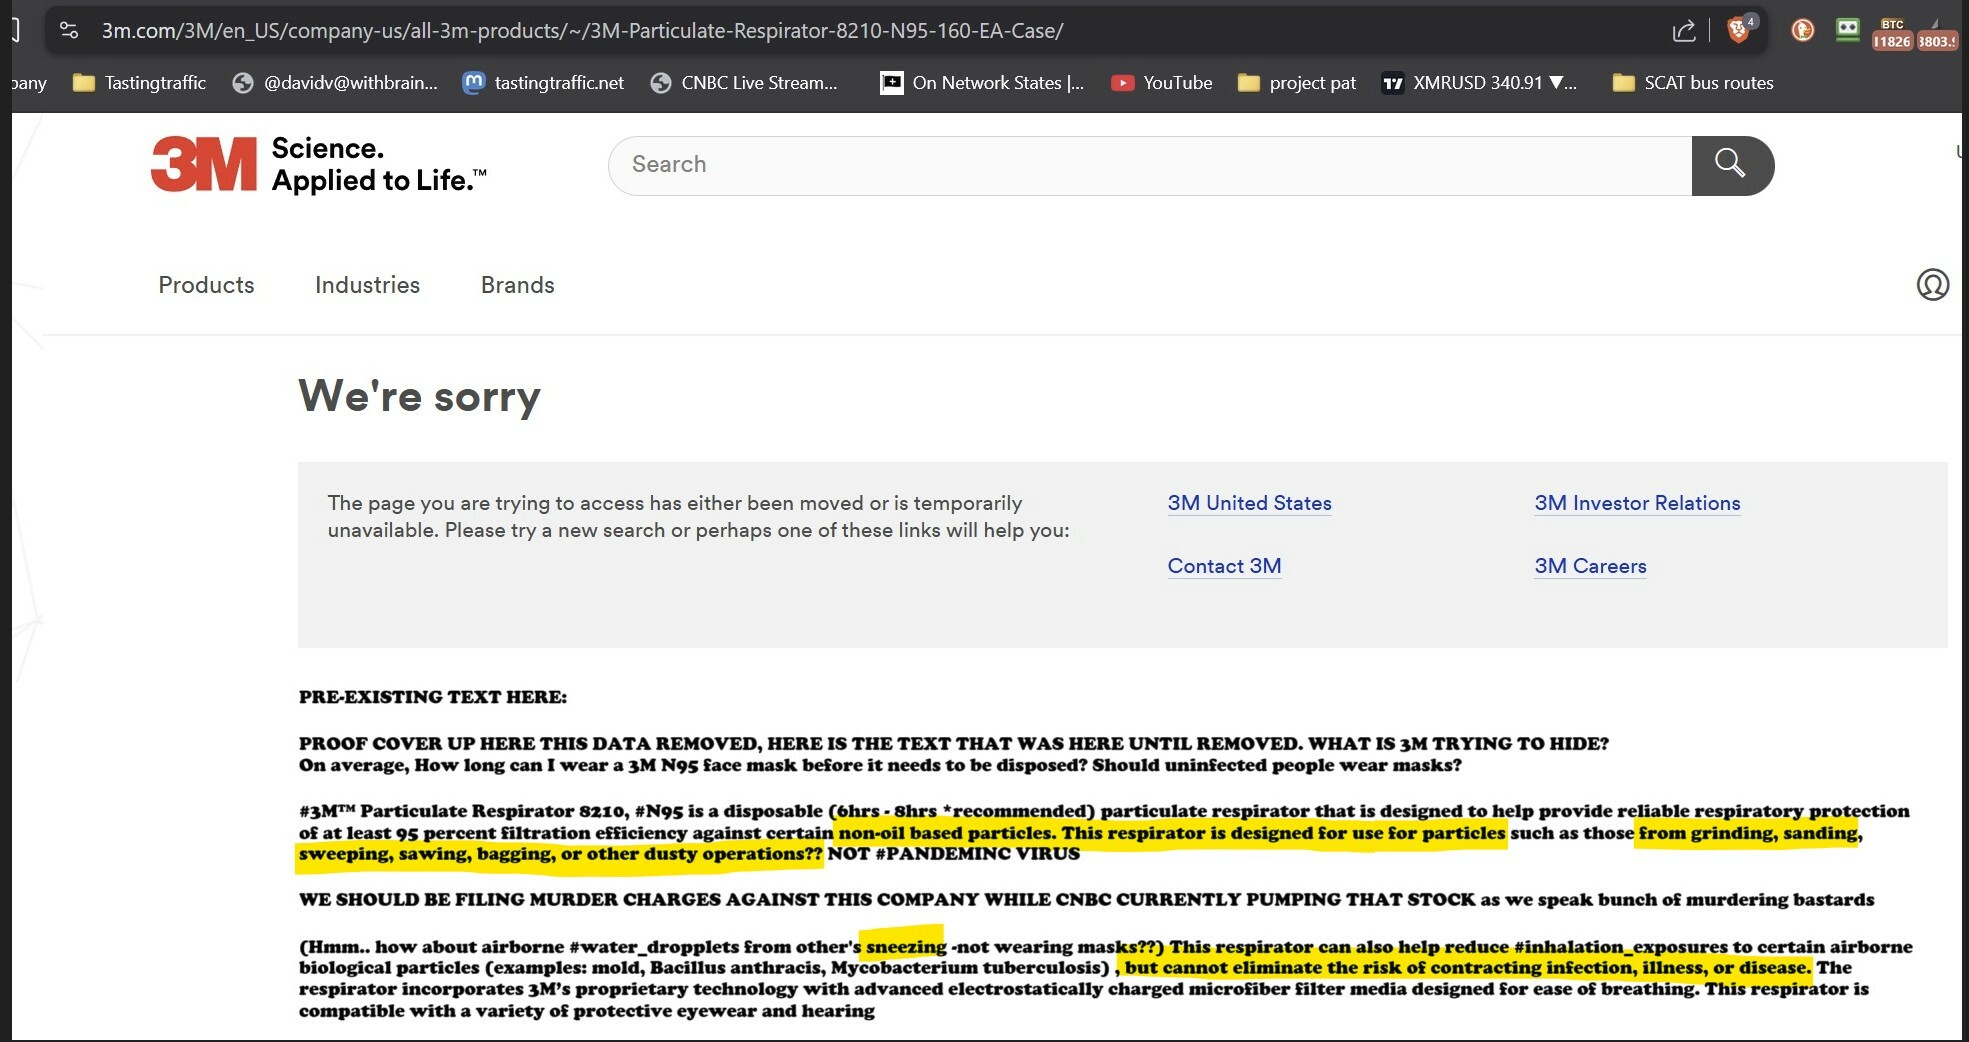
Task: Click into the 3M Search field
Action: pos(1150,165)
